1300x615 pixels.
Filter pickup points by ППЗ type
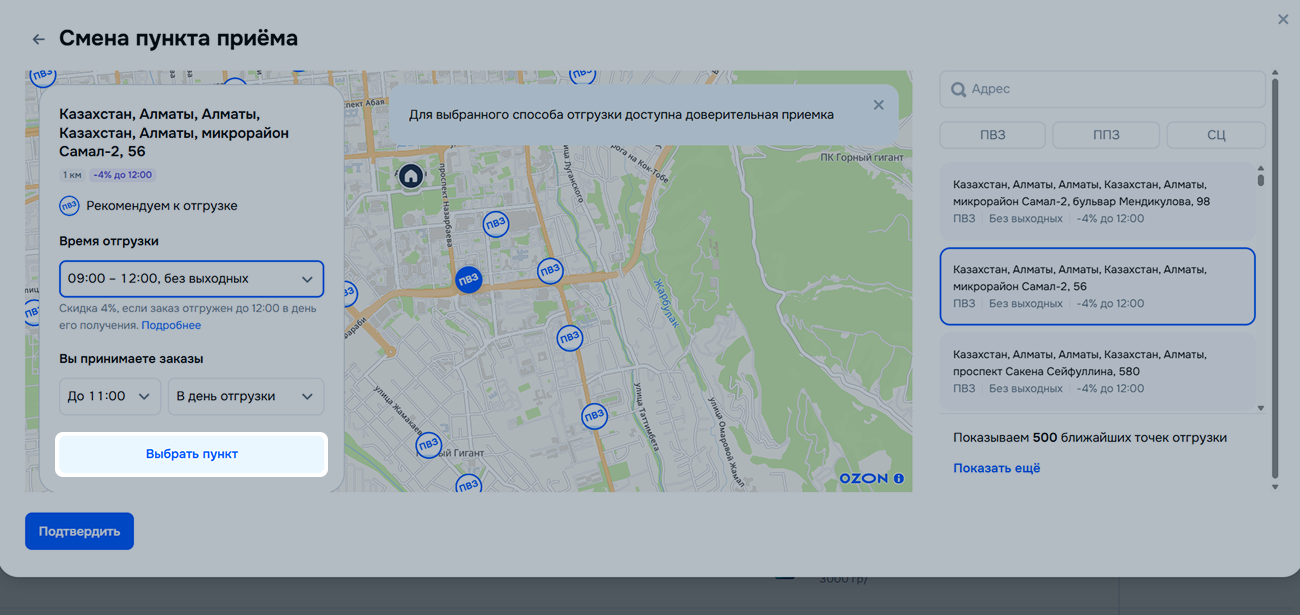tap(1105, 135)
